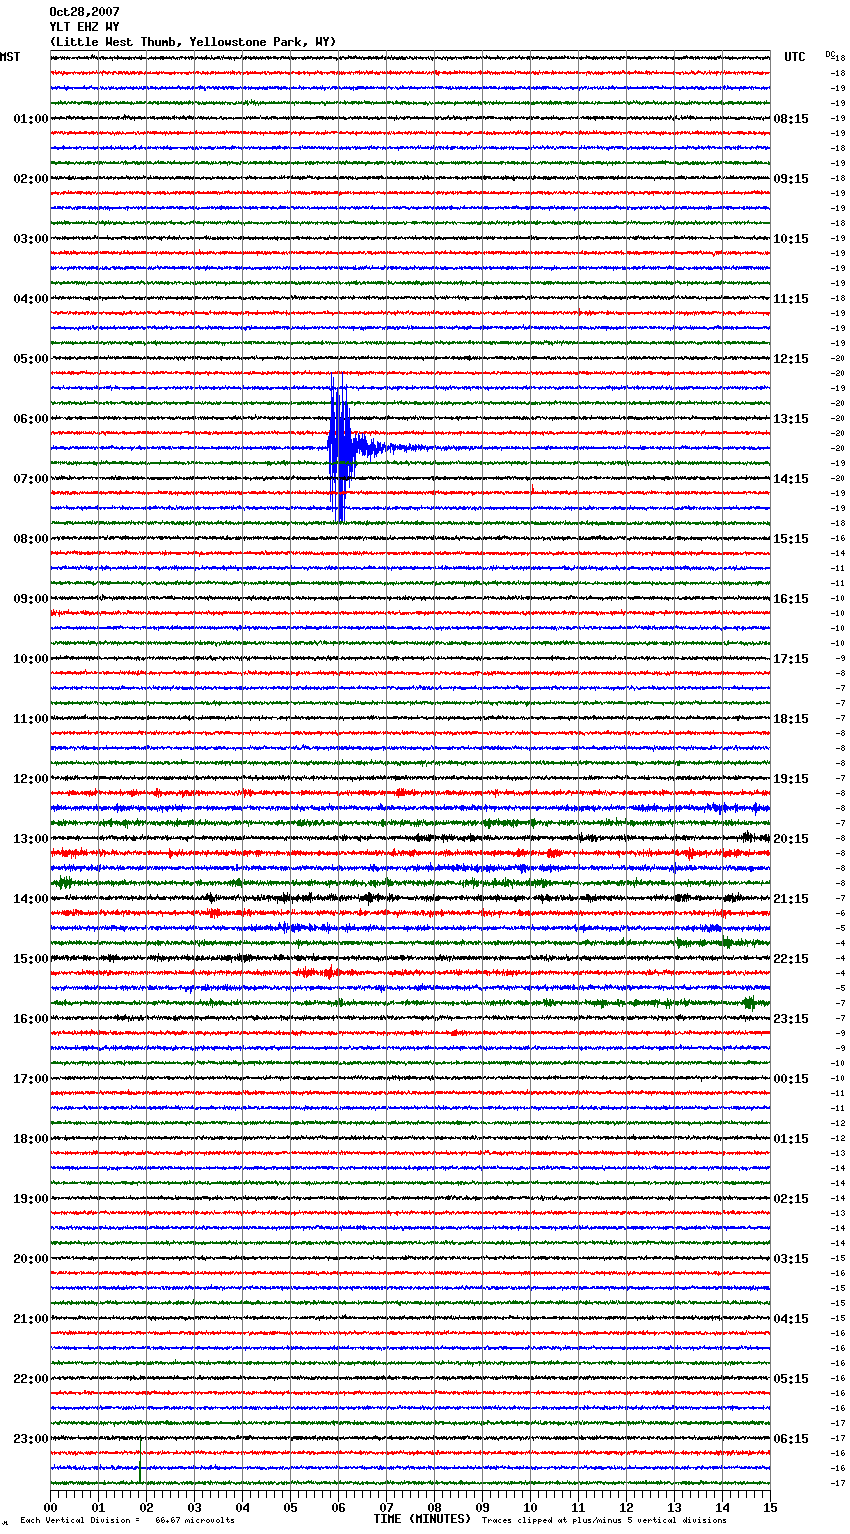
Task: Click the 09:15 UTC time label
Action: (x=791, y=179)
